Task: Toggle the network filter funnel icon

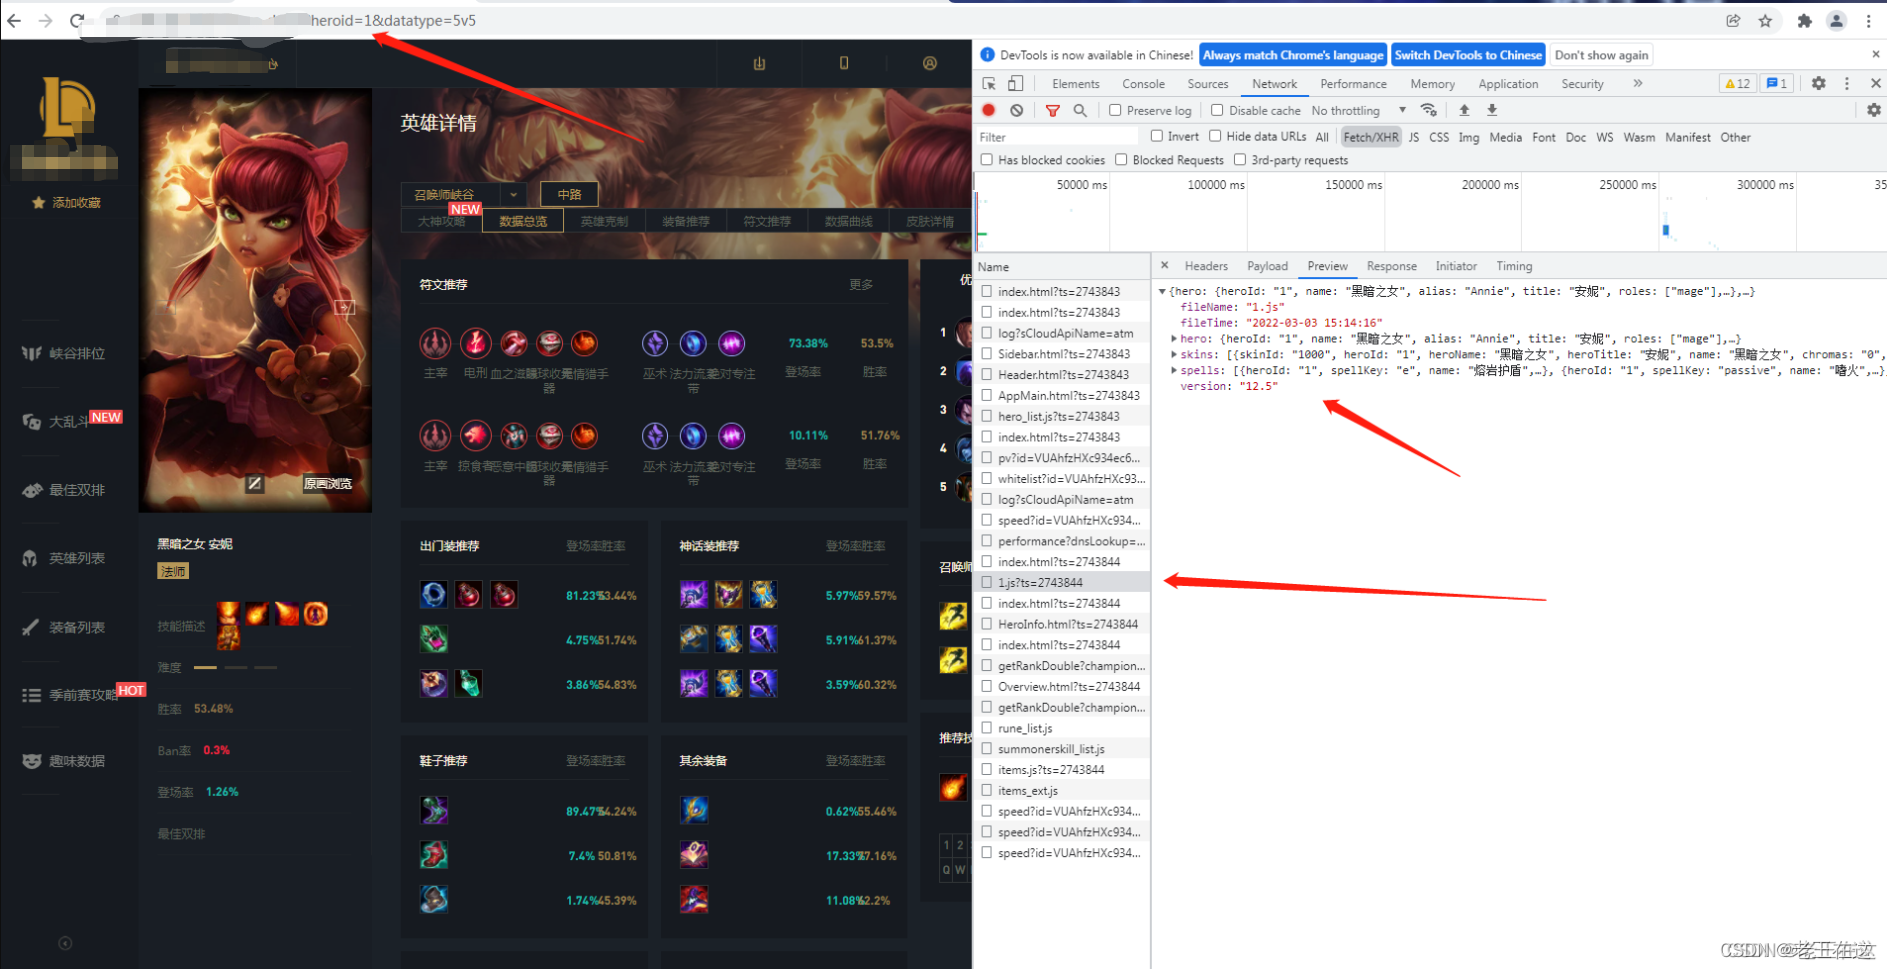Action: 1052,110
